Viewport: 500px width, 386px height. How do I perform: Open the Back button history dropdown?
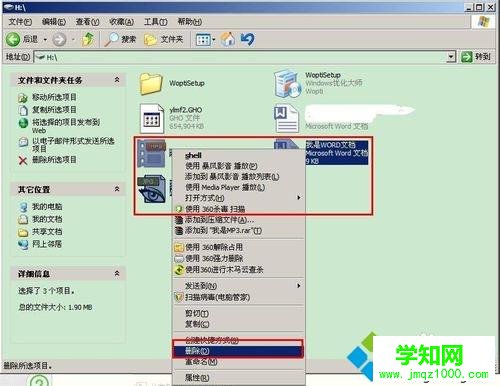45,40
